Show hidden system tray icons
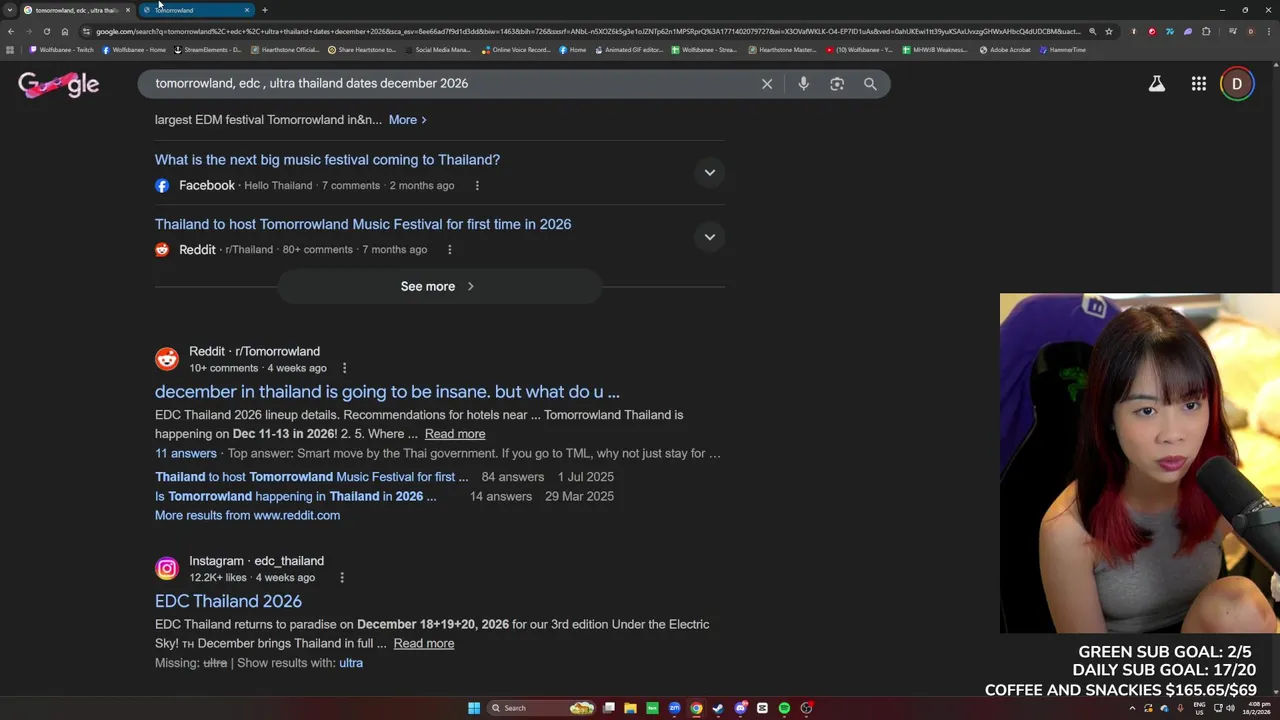Image resolution: width=1280 pixels, height=720 pixels. pyautogui.click(x=1132, y=708)
